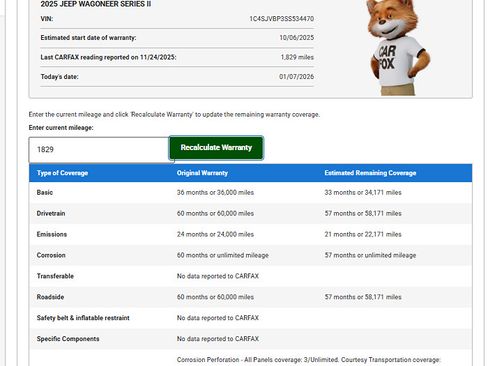Viewport: 488px width, 366px height.
Task: Click the Basic coverage row label
Action: [45, 192]
